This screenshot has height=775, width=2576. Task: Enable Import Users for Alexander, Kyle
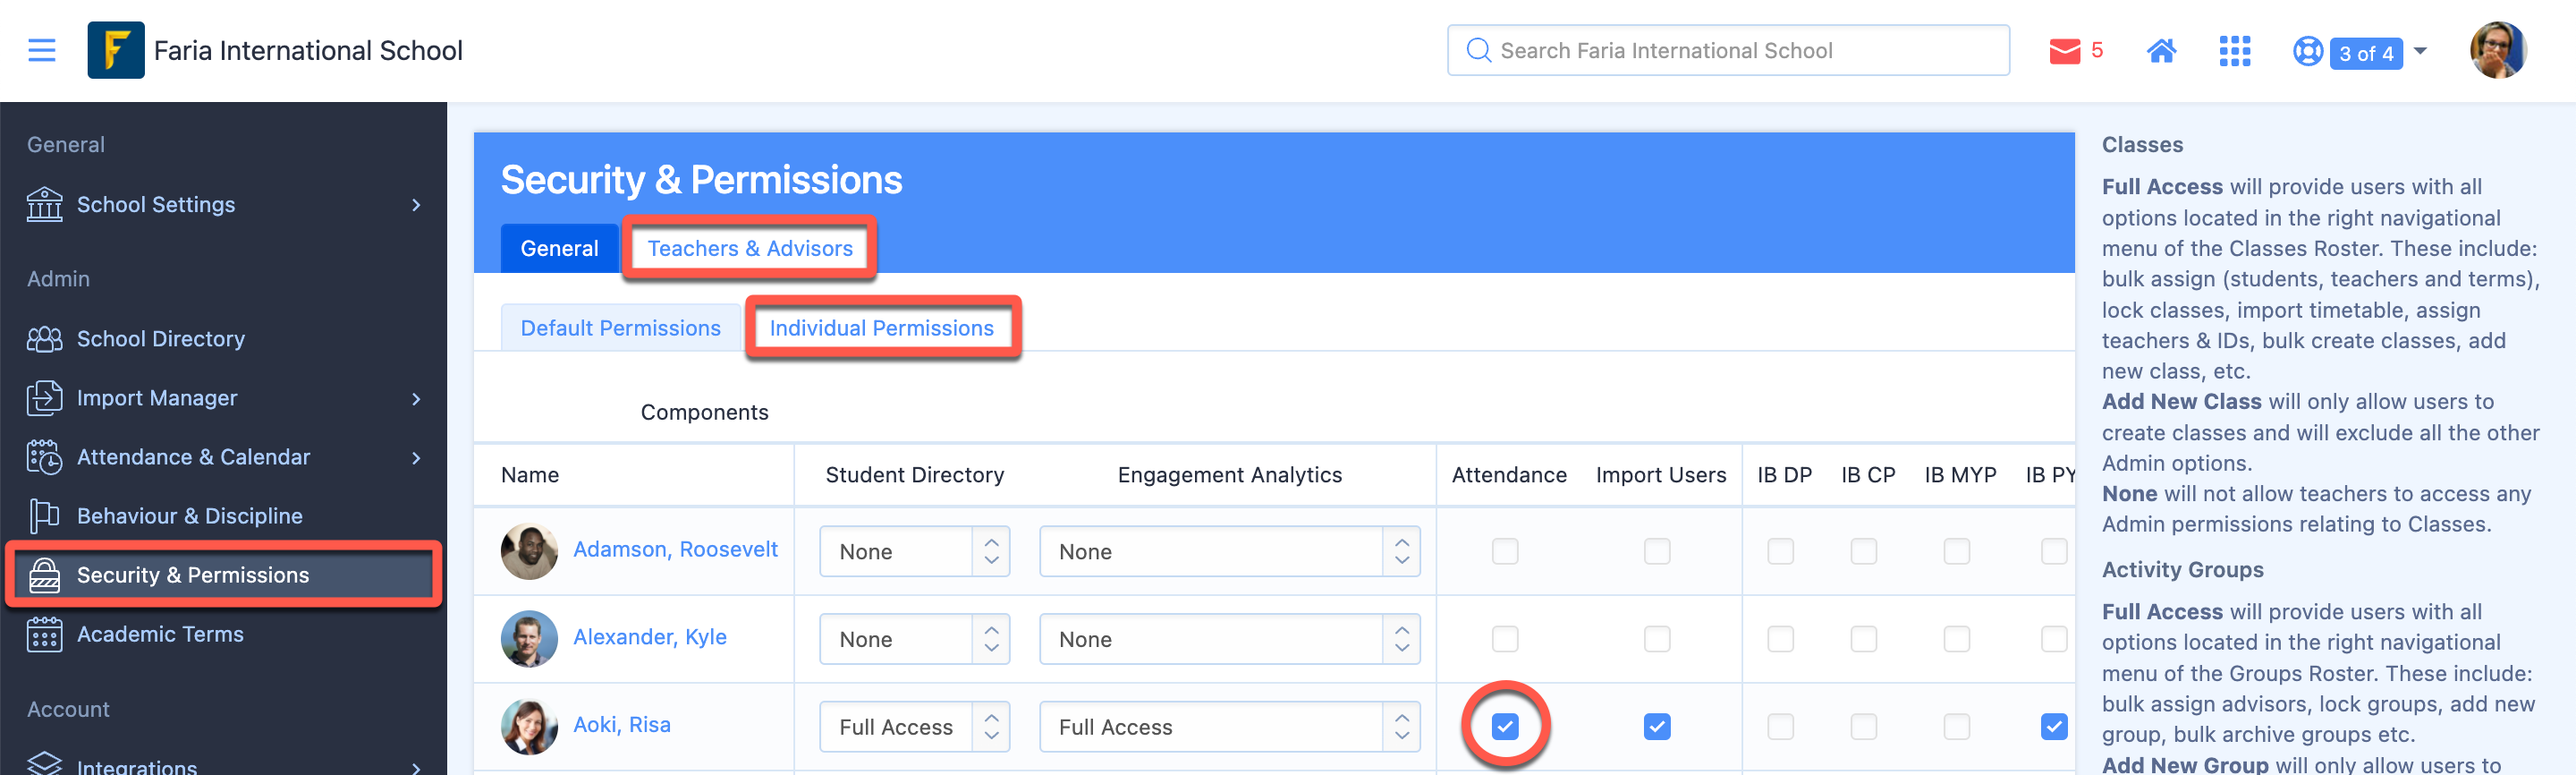pos(1657,639)
